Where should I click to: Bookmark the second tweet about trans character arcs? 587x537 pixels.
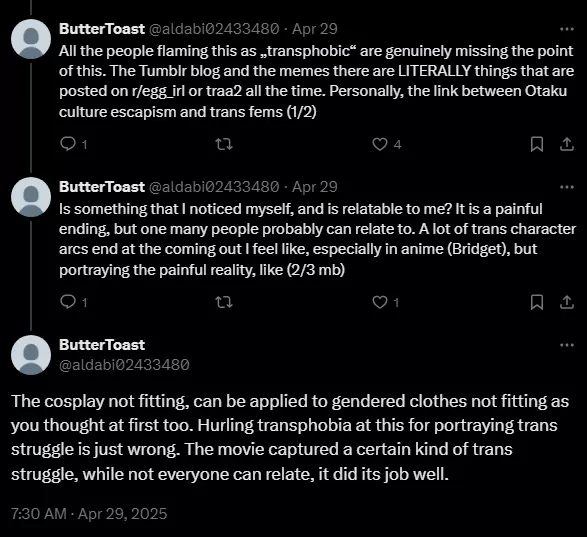click(537, 302)
